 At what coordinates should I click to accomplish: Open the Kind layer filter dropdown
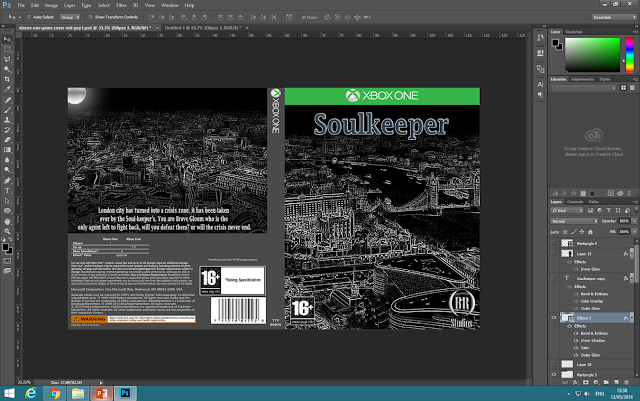pos(567,210)
